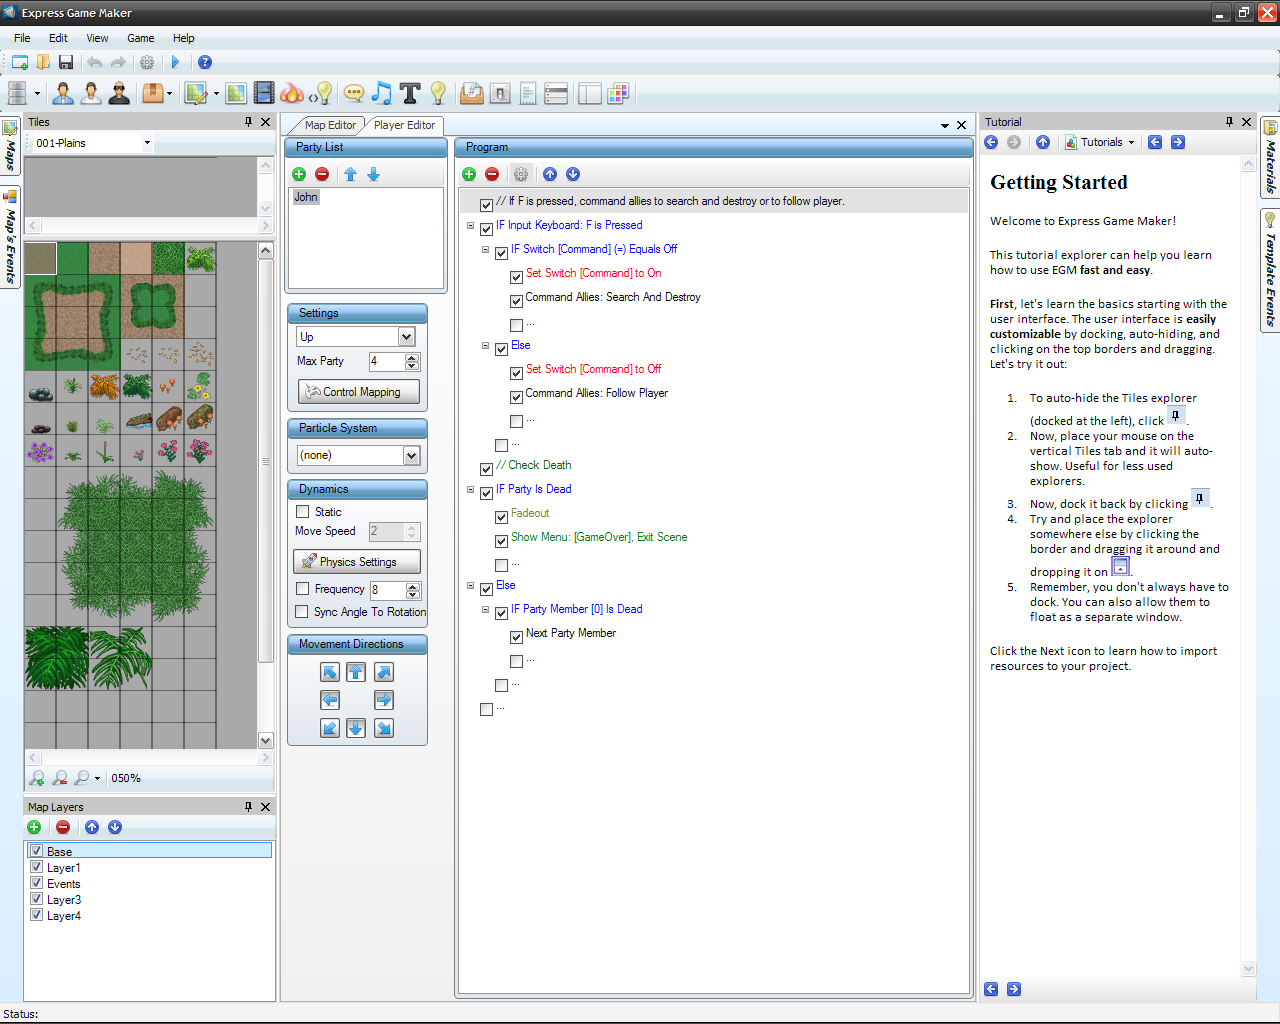Uncheck Layer4 visibility checkbox
Image resolution: width=1280 pixels, height=1024 pixels.
36,915
